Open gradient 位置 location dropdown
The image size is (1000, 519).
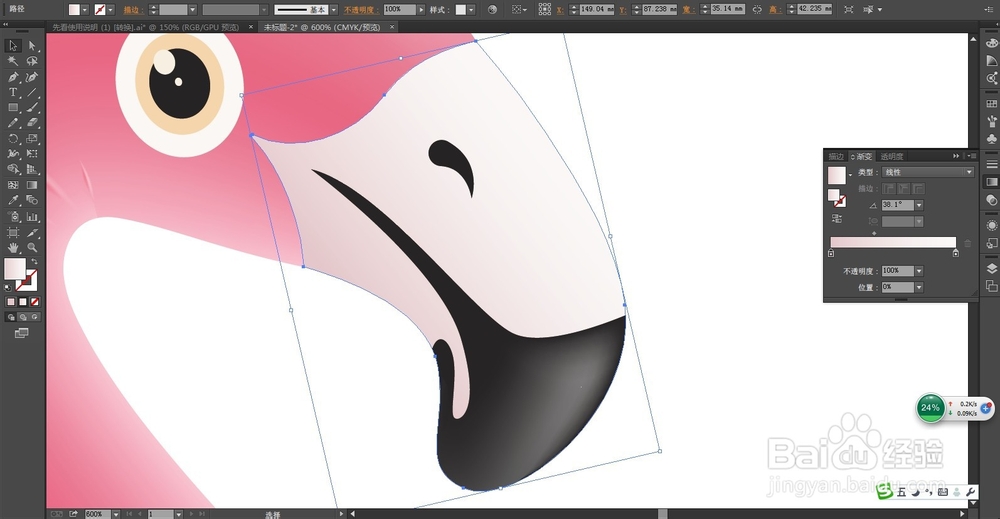tap(919, 288)
